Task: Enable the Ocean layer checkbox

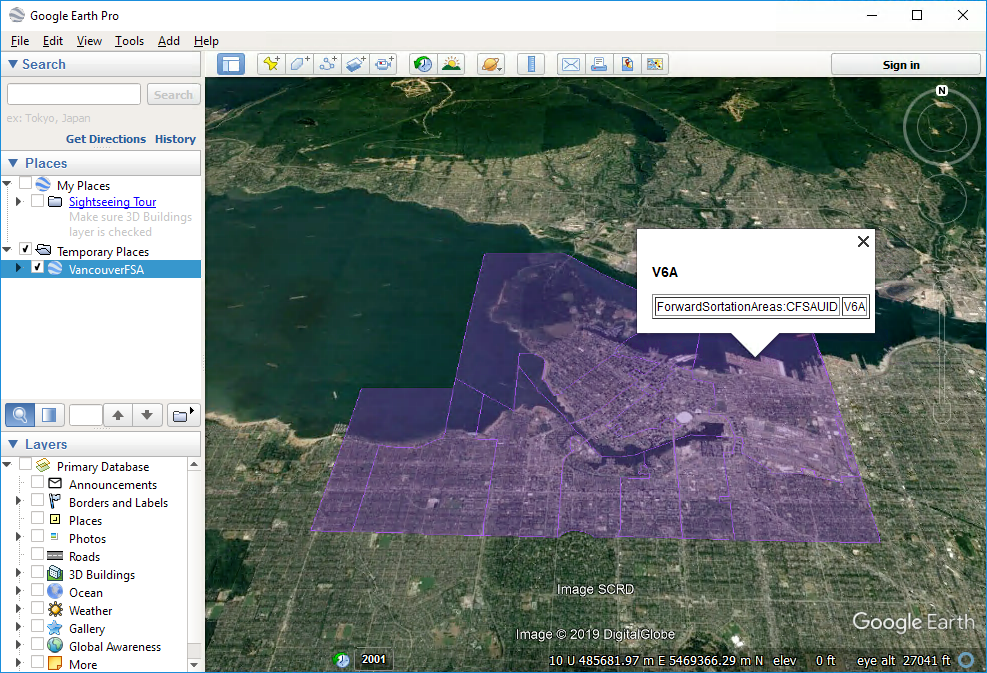Action: coord(37,590)
